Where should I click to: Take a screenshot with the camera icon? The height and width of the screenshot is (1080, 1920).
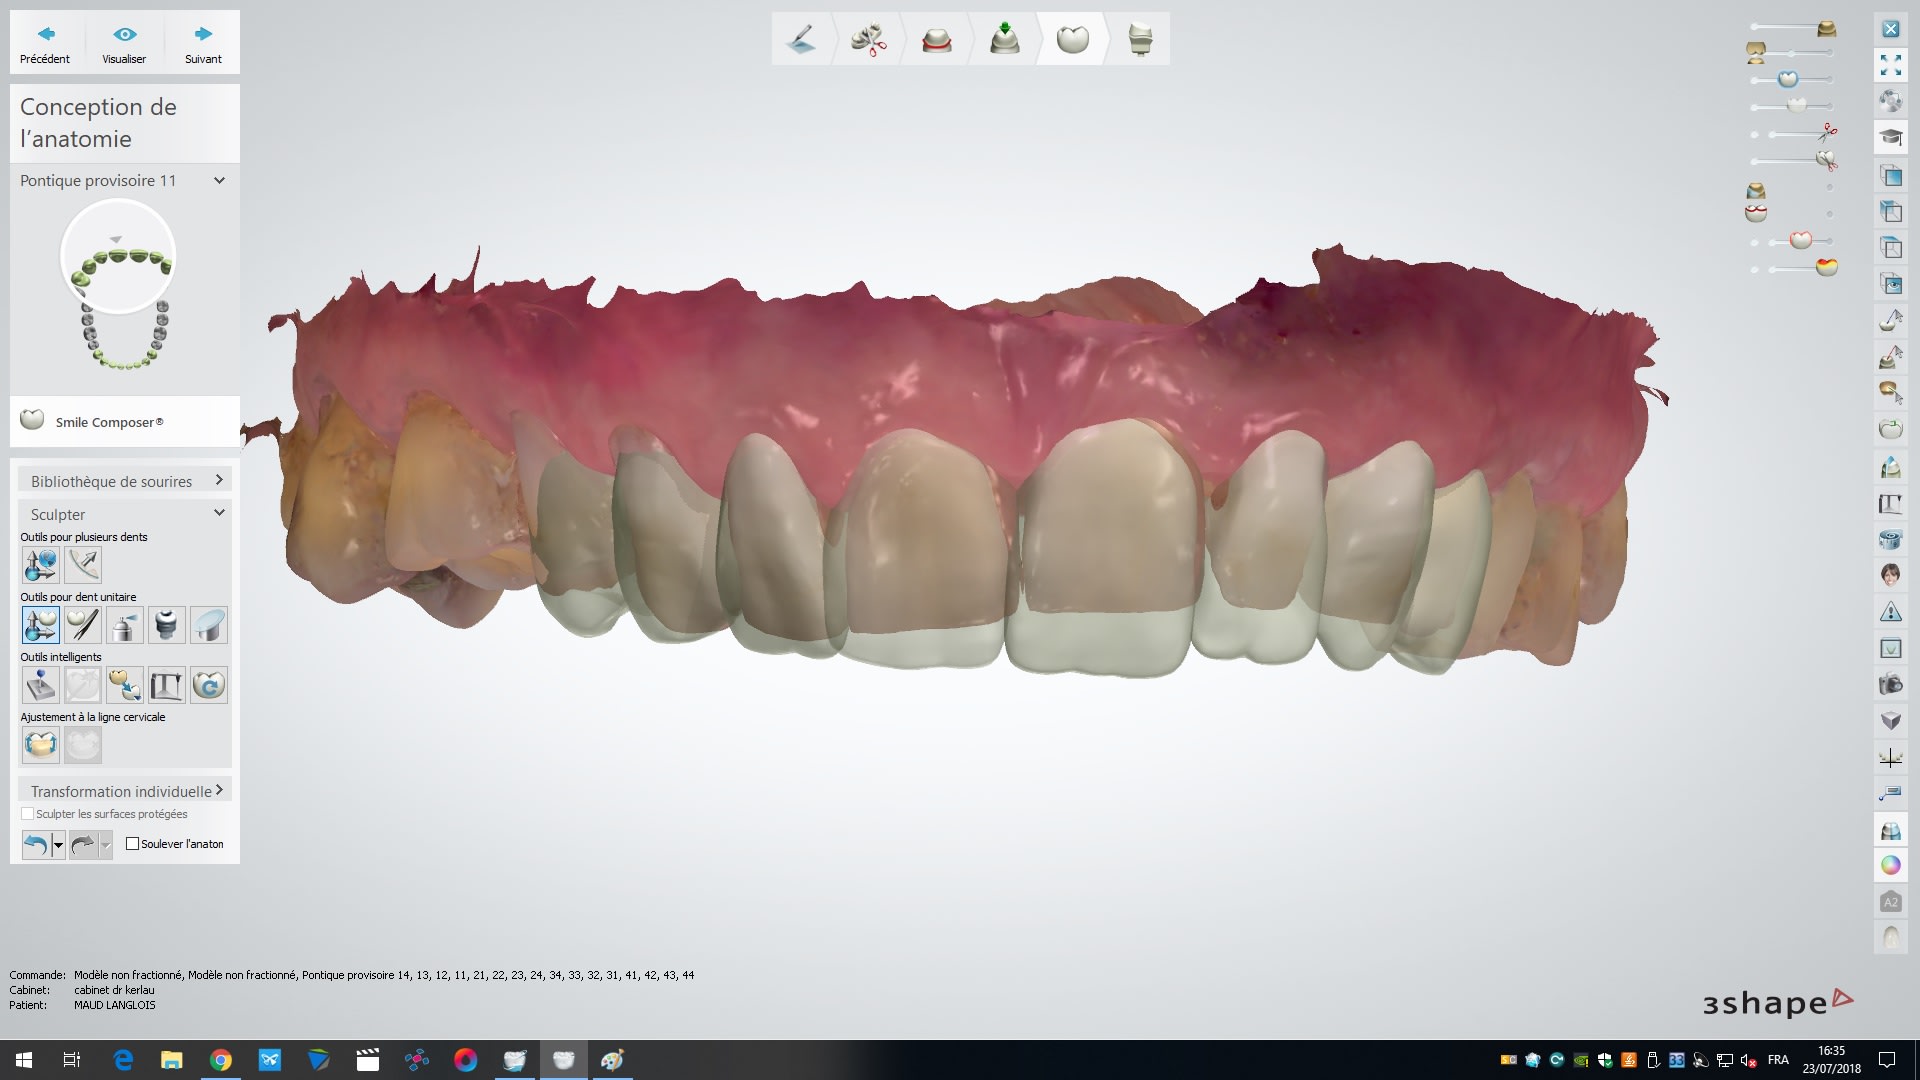tap(1890, 685)
